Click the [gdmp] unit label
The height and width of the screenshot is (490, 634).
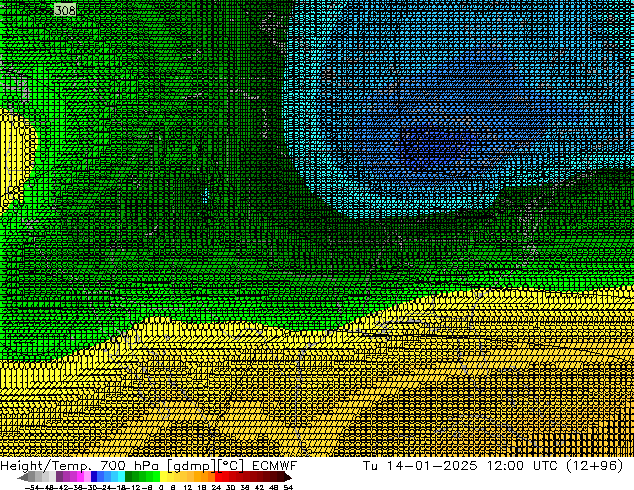[x=192, y=466]
